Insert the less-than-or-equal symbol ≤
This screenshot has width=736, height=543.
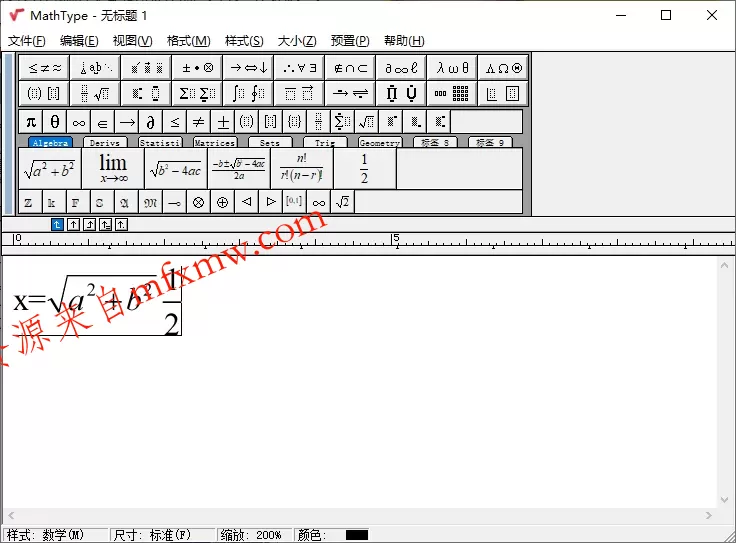(x=175, y=122)
